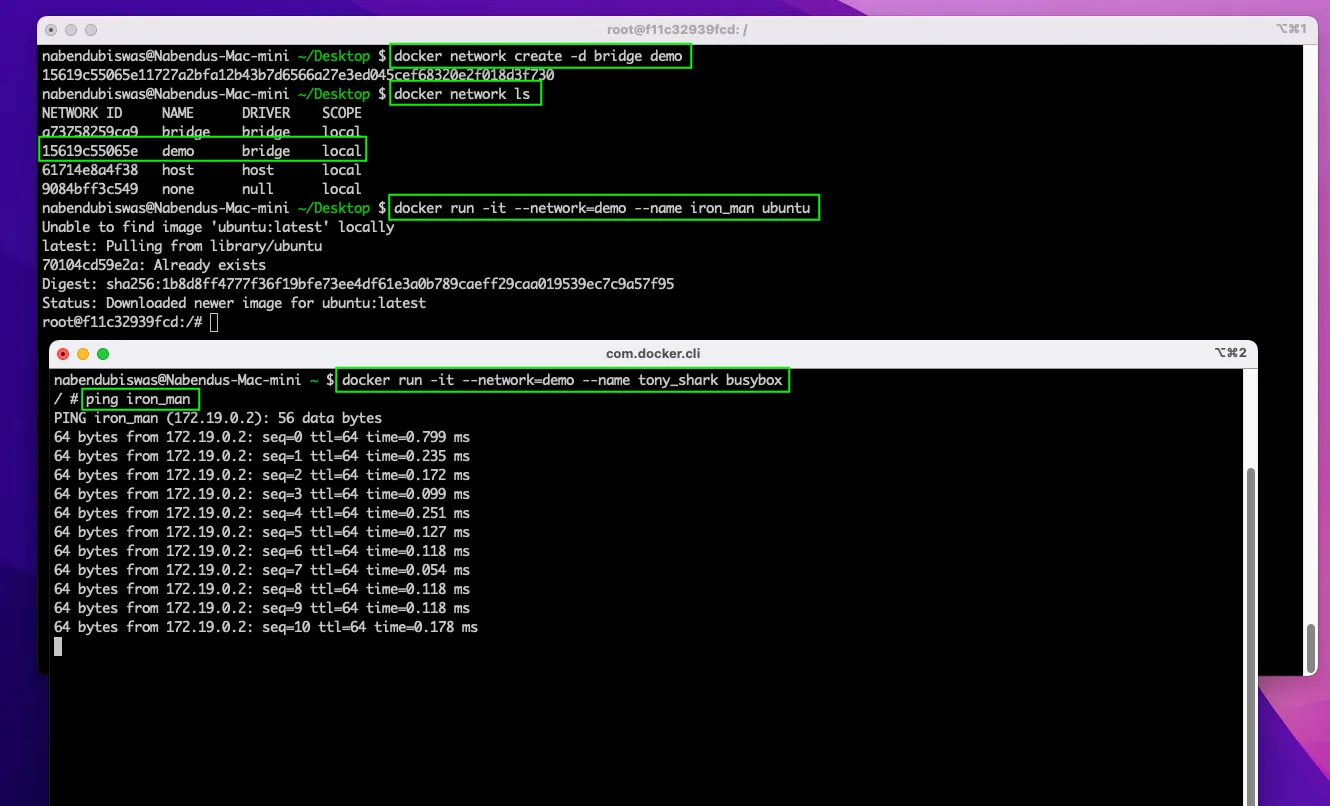Click the 'PING iron_man (172.19.0.2)' line
The height and width of the screenshot is (806, 1330).
click(x=218, y=418)
